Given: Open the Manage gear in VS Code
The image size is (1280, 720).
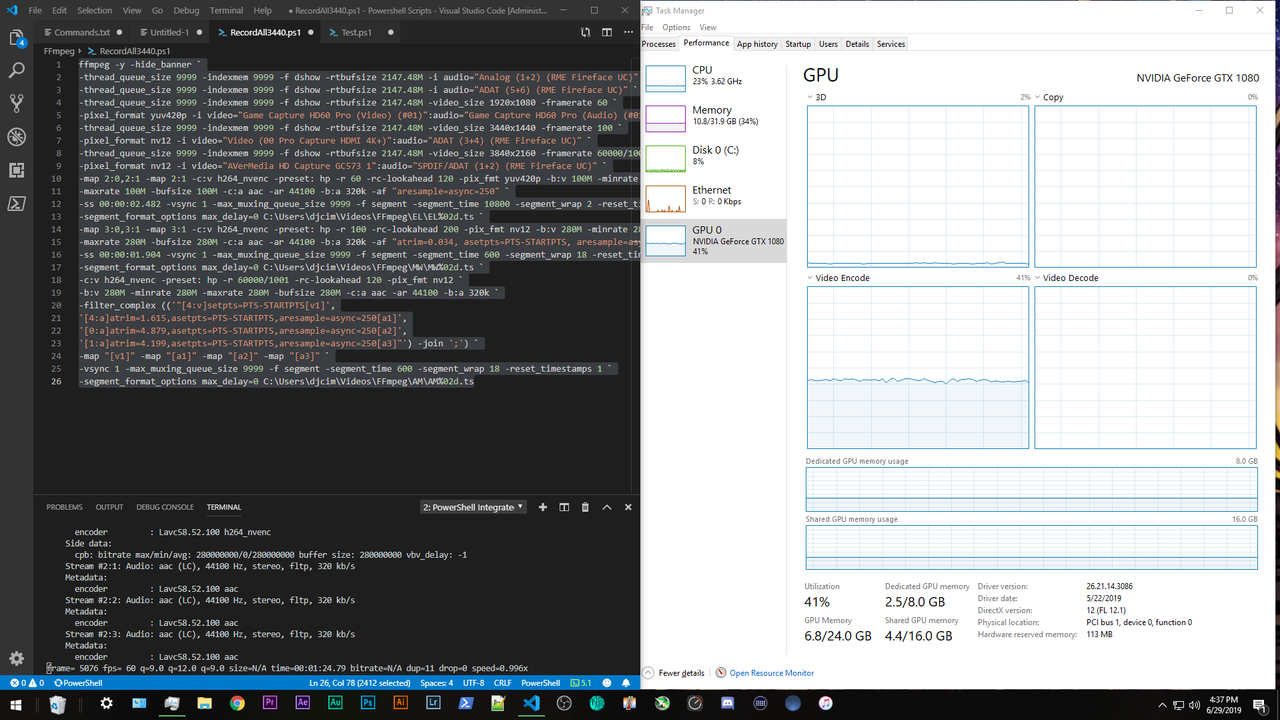Looking at the screenshot, I should [x=16, y=659].
